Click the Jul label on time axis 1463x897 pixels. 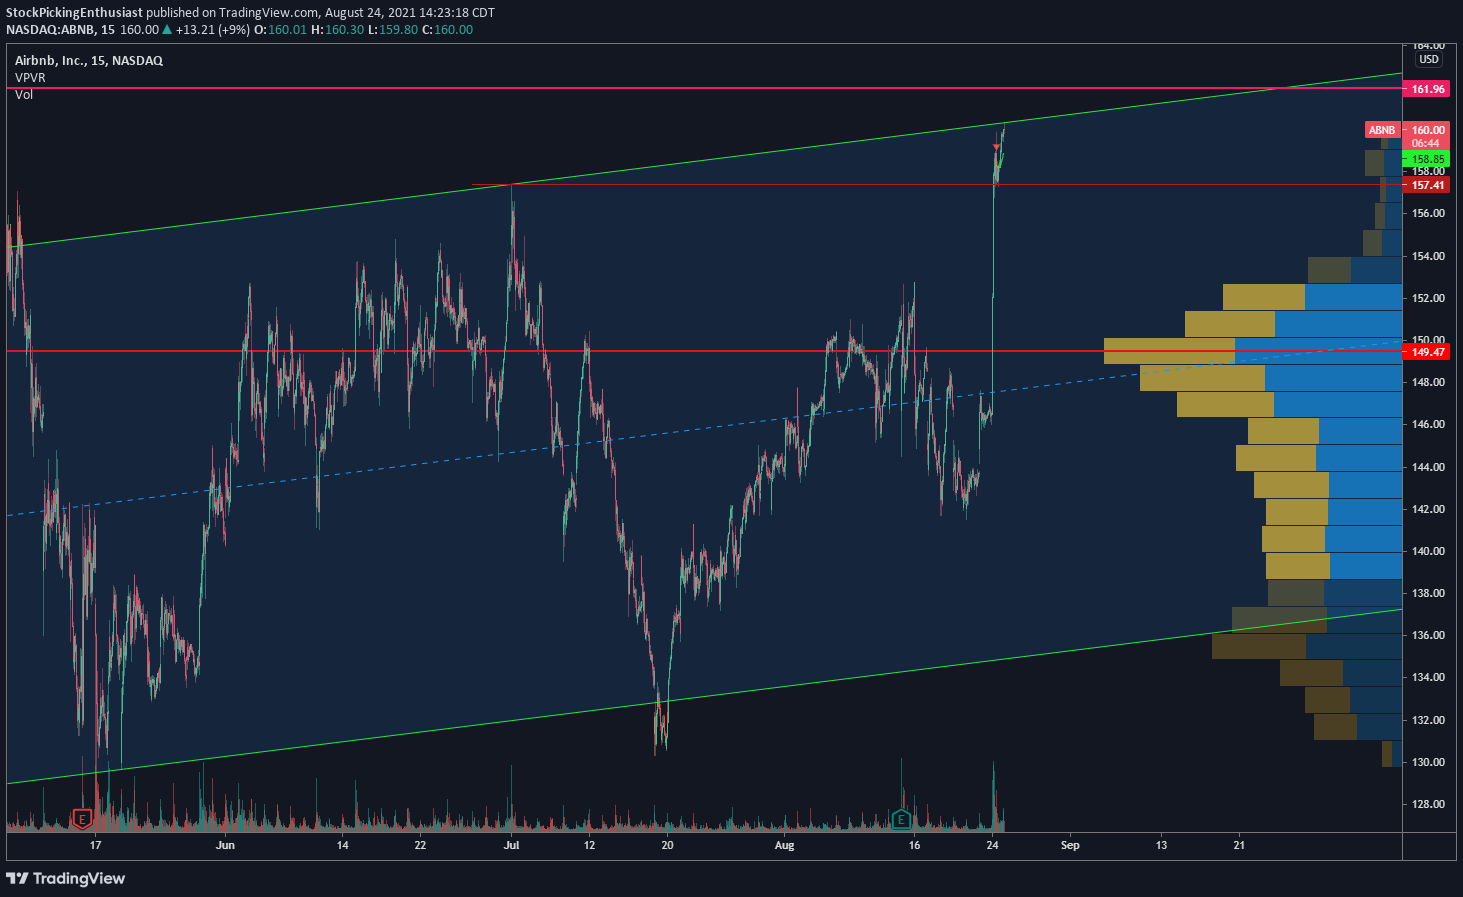click(512, 845)
